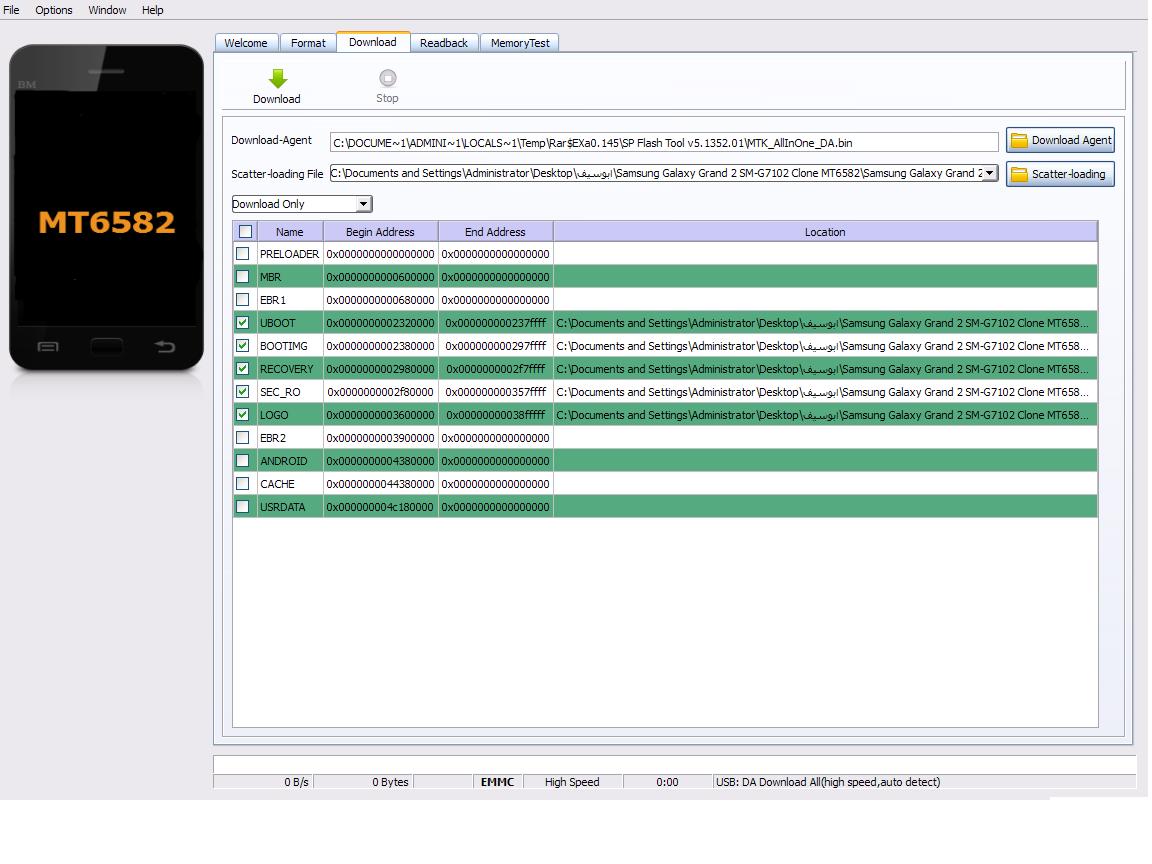Click the SEC_RO file location cell
This screenshot has width=1152, height=864.
(825, 392)
